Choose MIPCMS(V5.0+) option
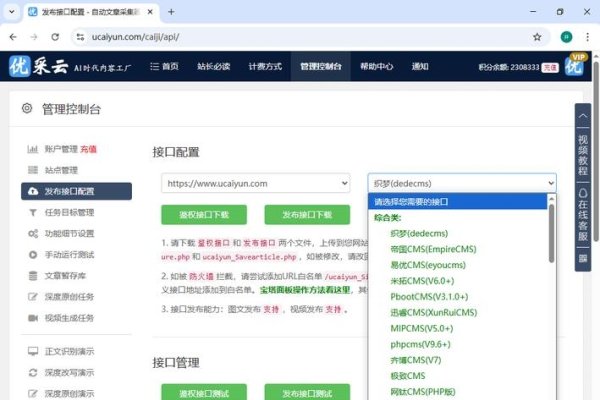The image size is (600, 400). point(422,328)
